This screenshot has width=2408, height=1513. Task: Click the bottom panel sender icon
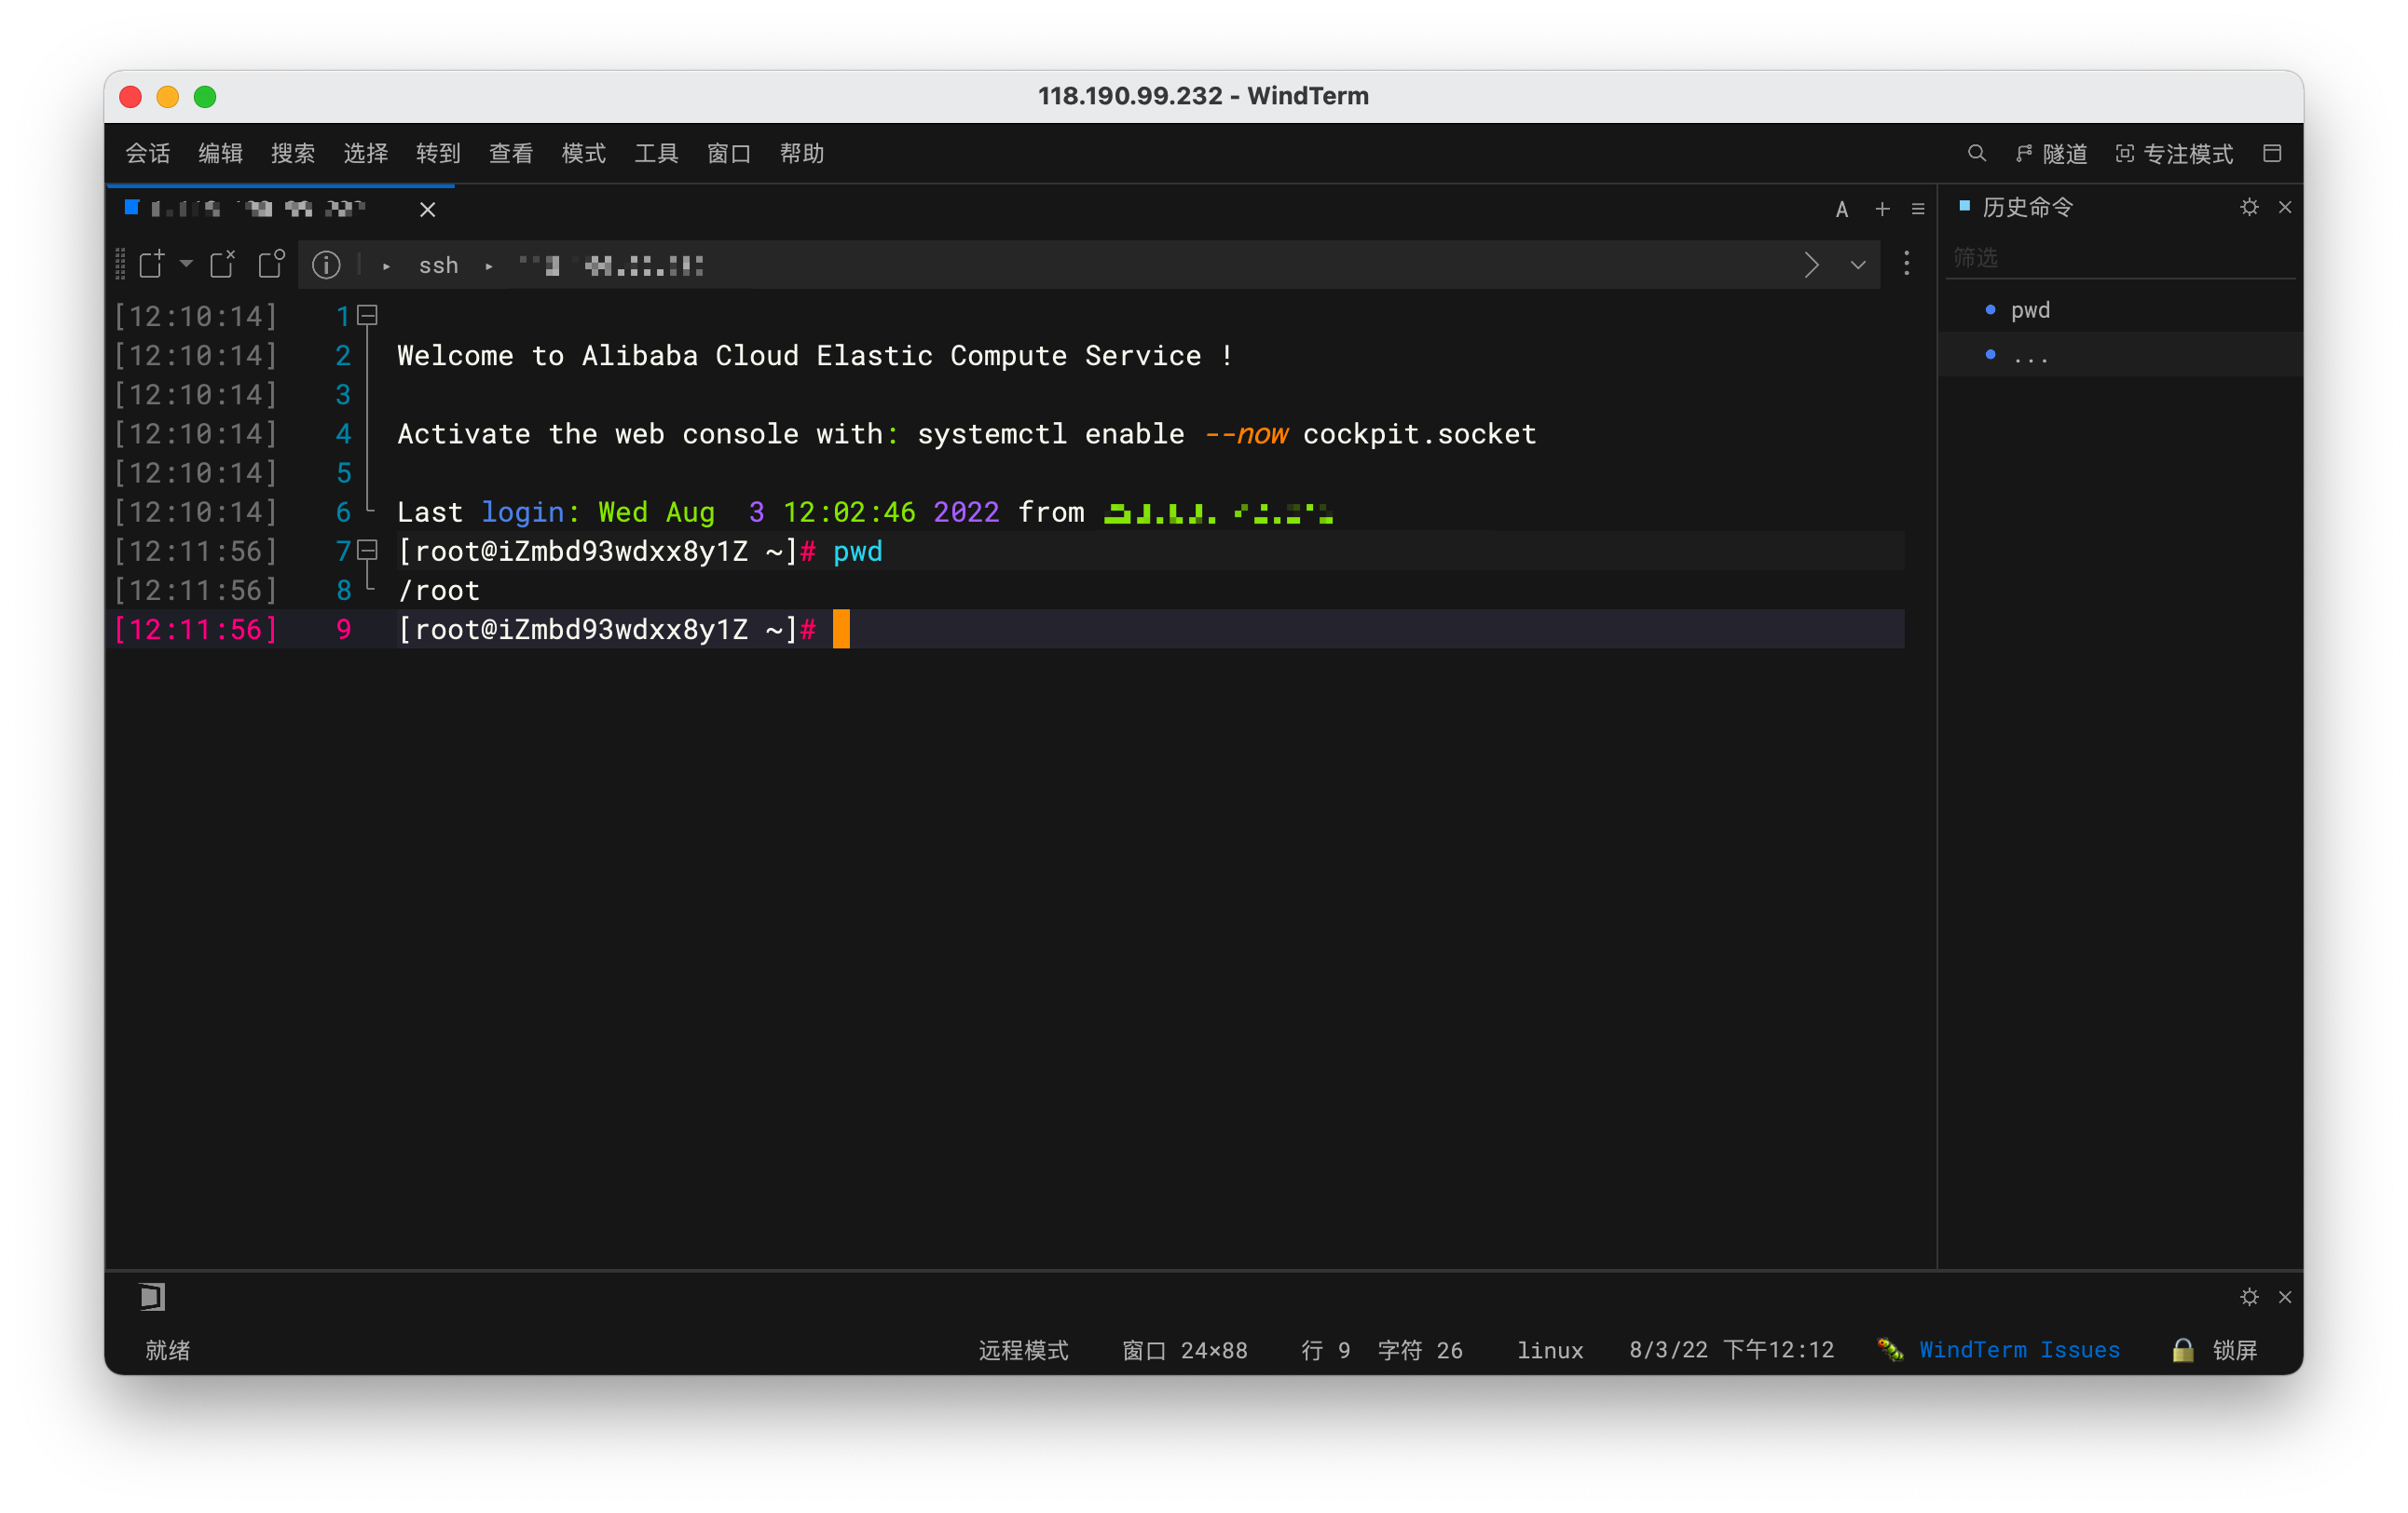tap(152, 1297)
